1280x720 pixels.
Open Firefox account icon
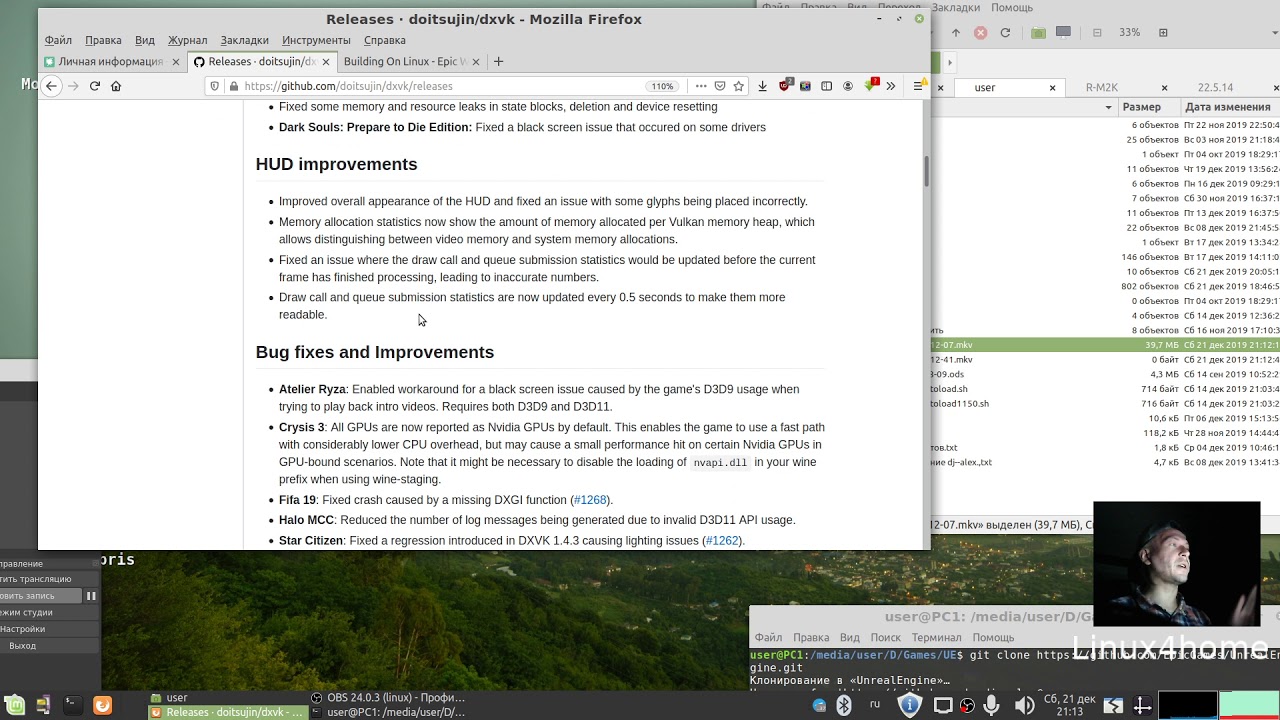(x=848, y=86)
